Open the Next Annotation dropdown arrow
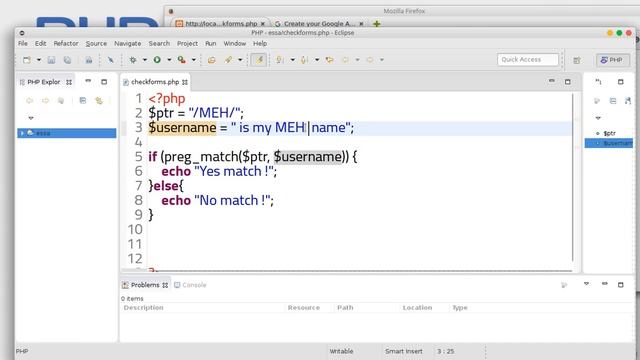 coord(293,60)
